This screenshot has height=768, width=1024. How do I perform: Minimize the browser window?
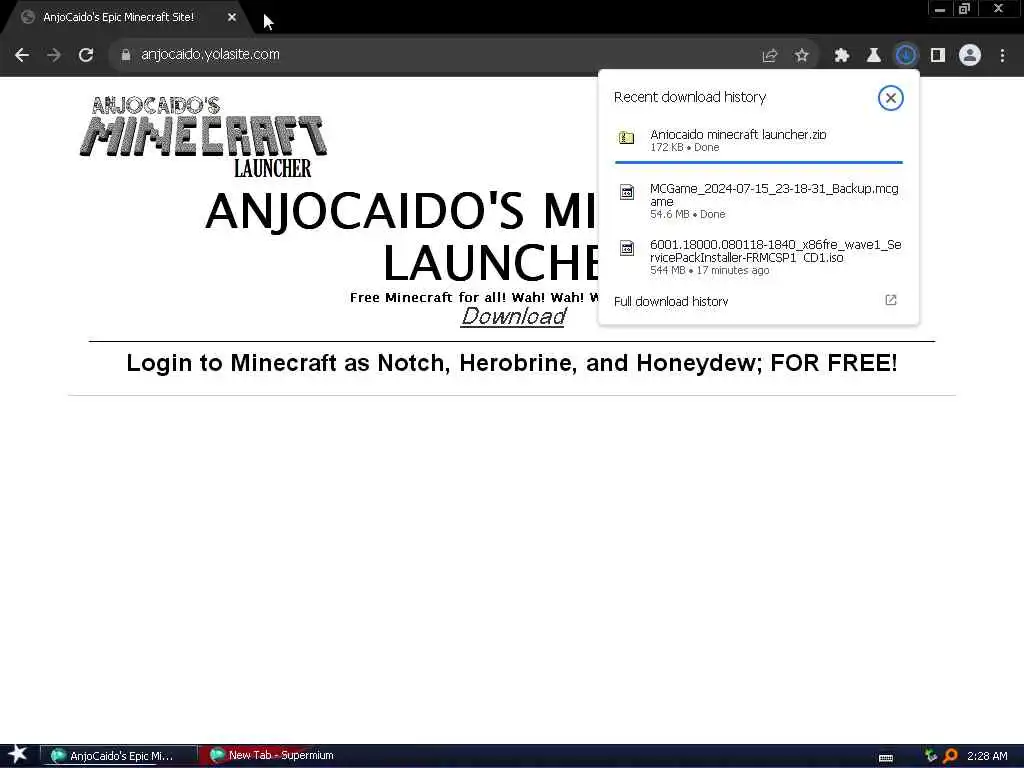[x=940, y=9]
